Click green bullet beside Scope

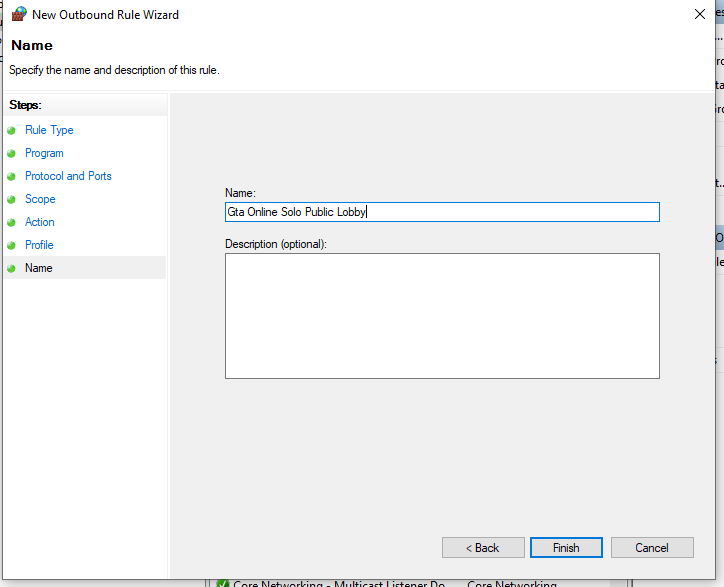click(12, 200)
